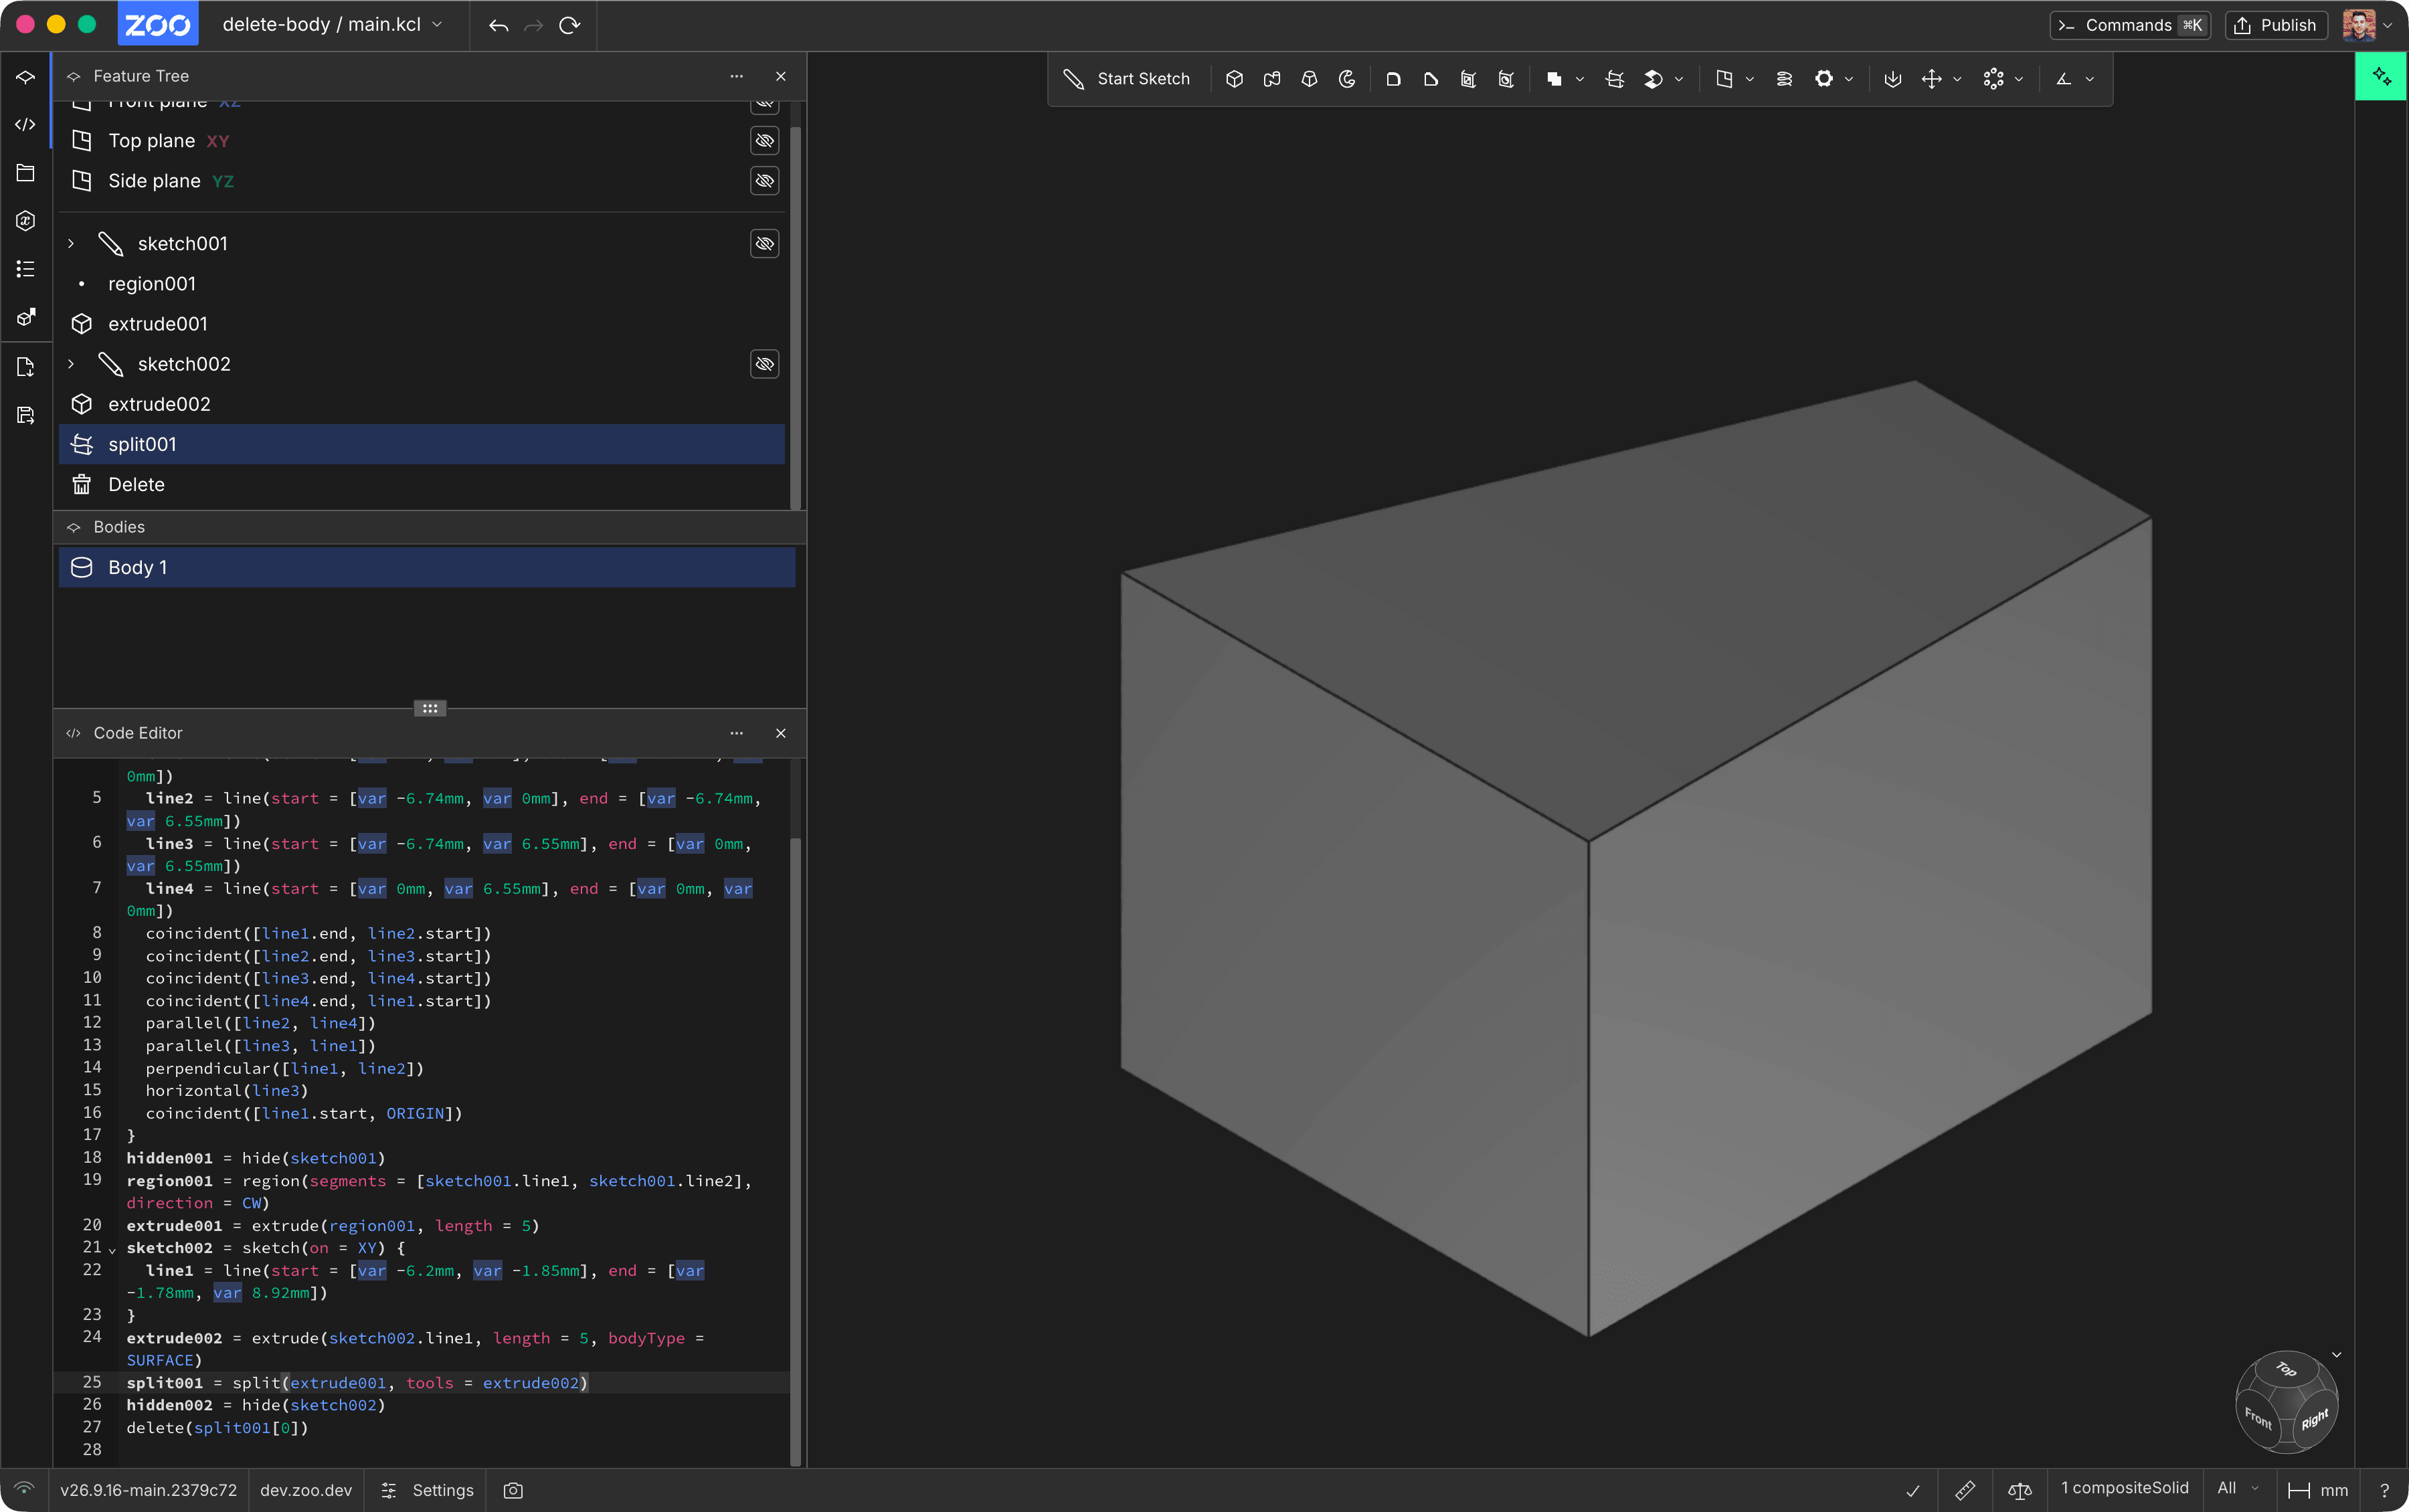Image resolution: width=2409 pixels, height=1512 pixels.
Task: Open the code pane from left sidebar
Action: coord(26,124)
